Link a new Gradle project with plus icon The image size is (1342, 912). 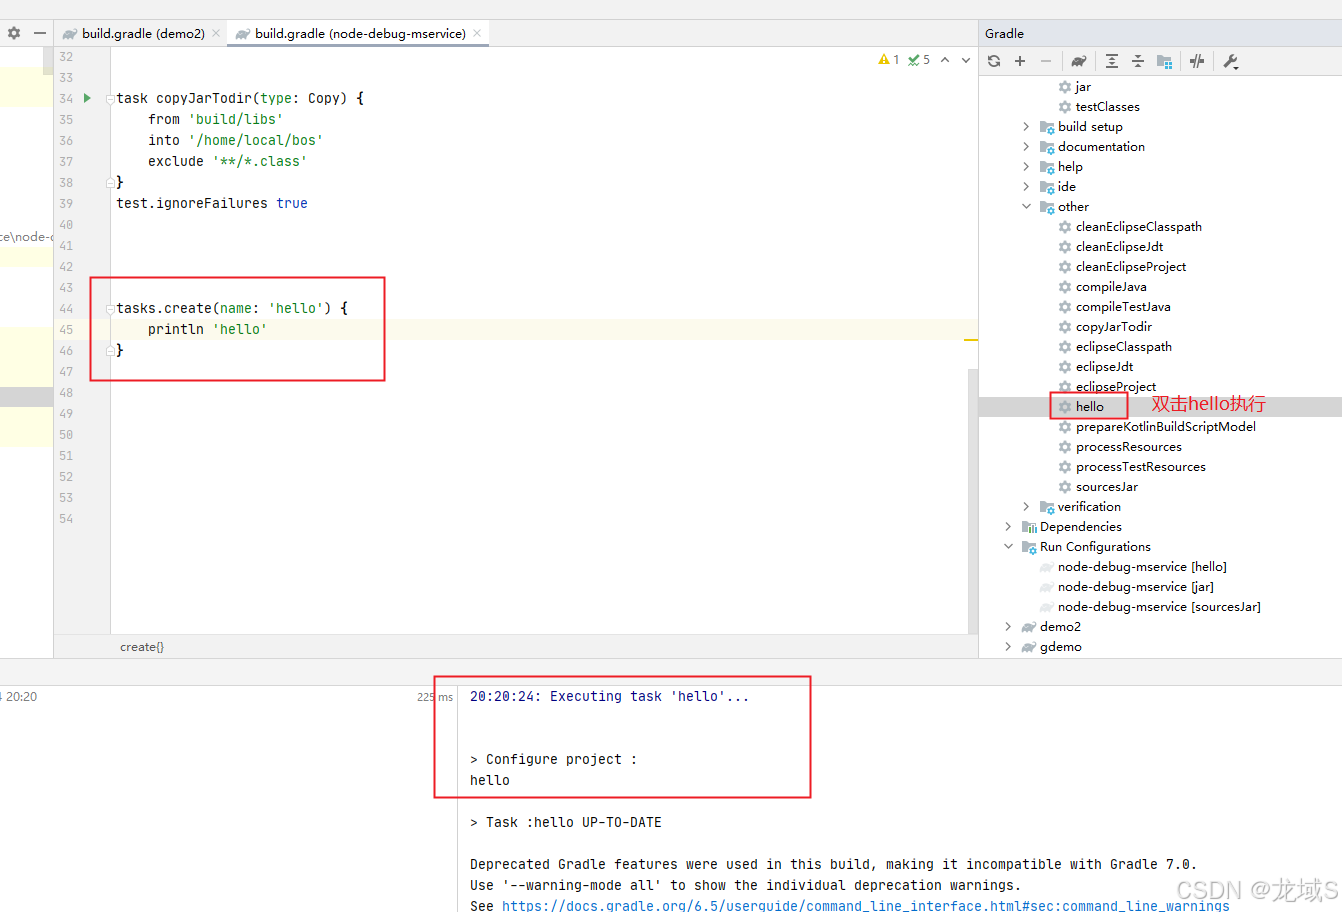(1019, 61)
